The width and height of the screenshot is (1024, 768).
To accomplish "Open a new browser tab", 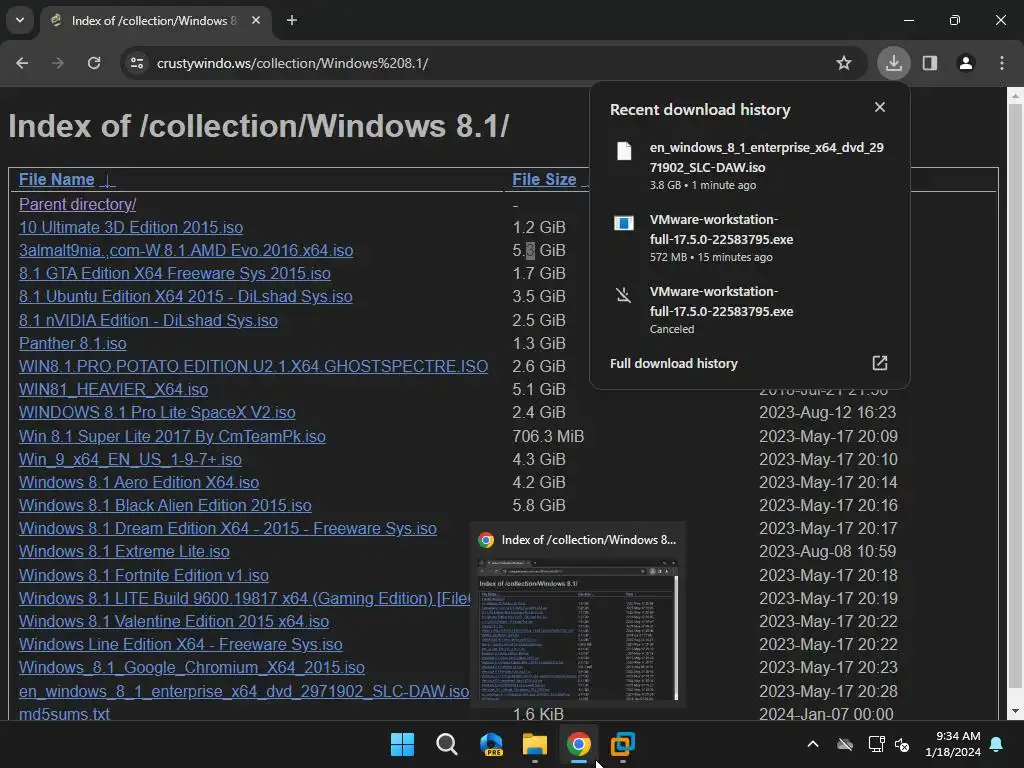I will (292, 20).
